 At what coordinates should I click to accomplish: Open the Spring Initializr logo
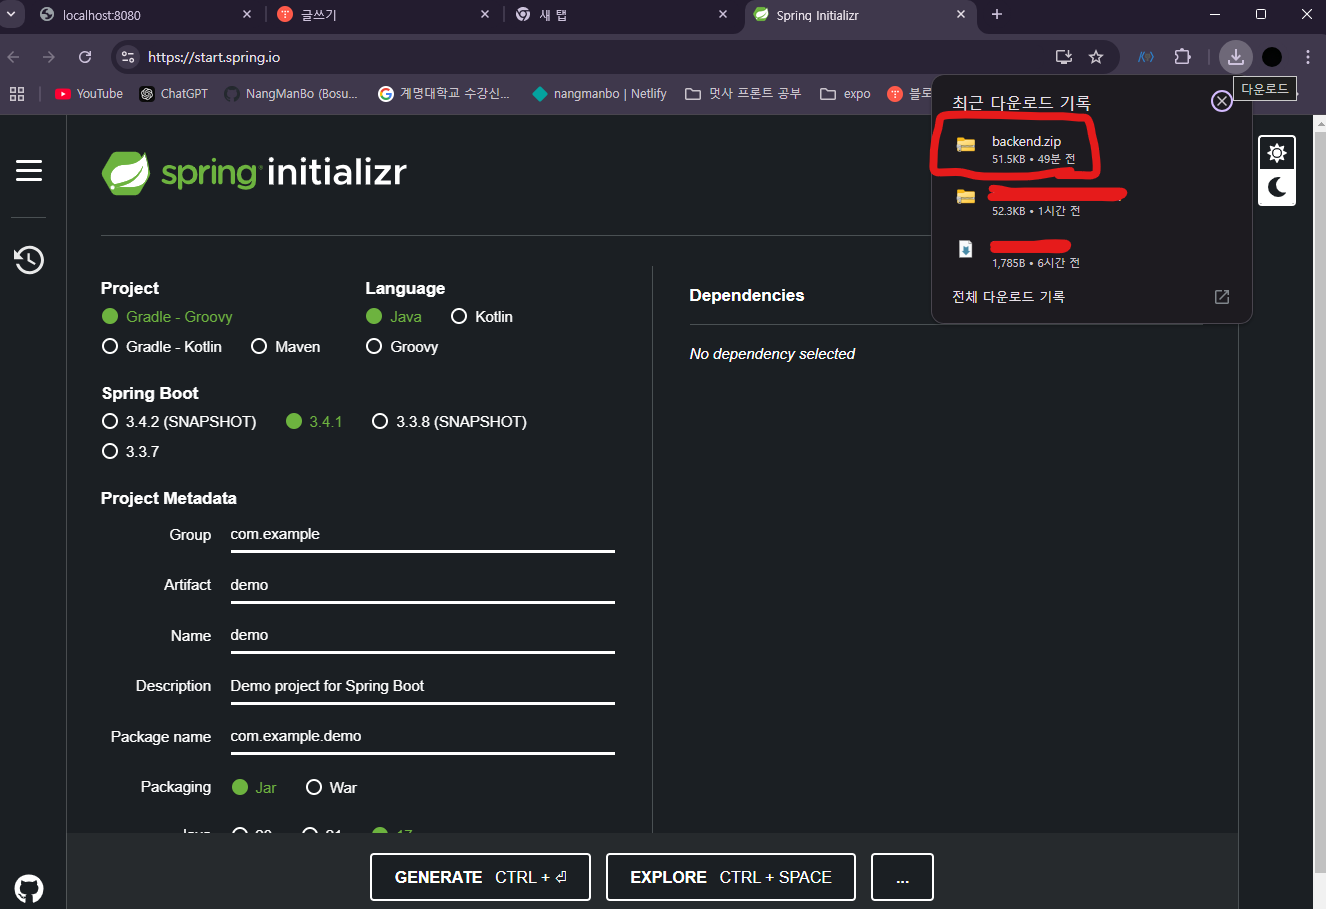(254, 173)
